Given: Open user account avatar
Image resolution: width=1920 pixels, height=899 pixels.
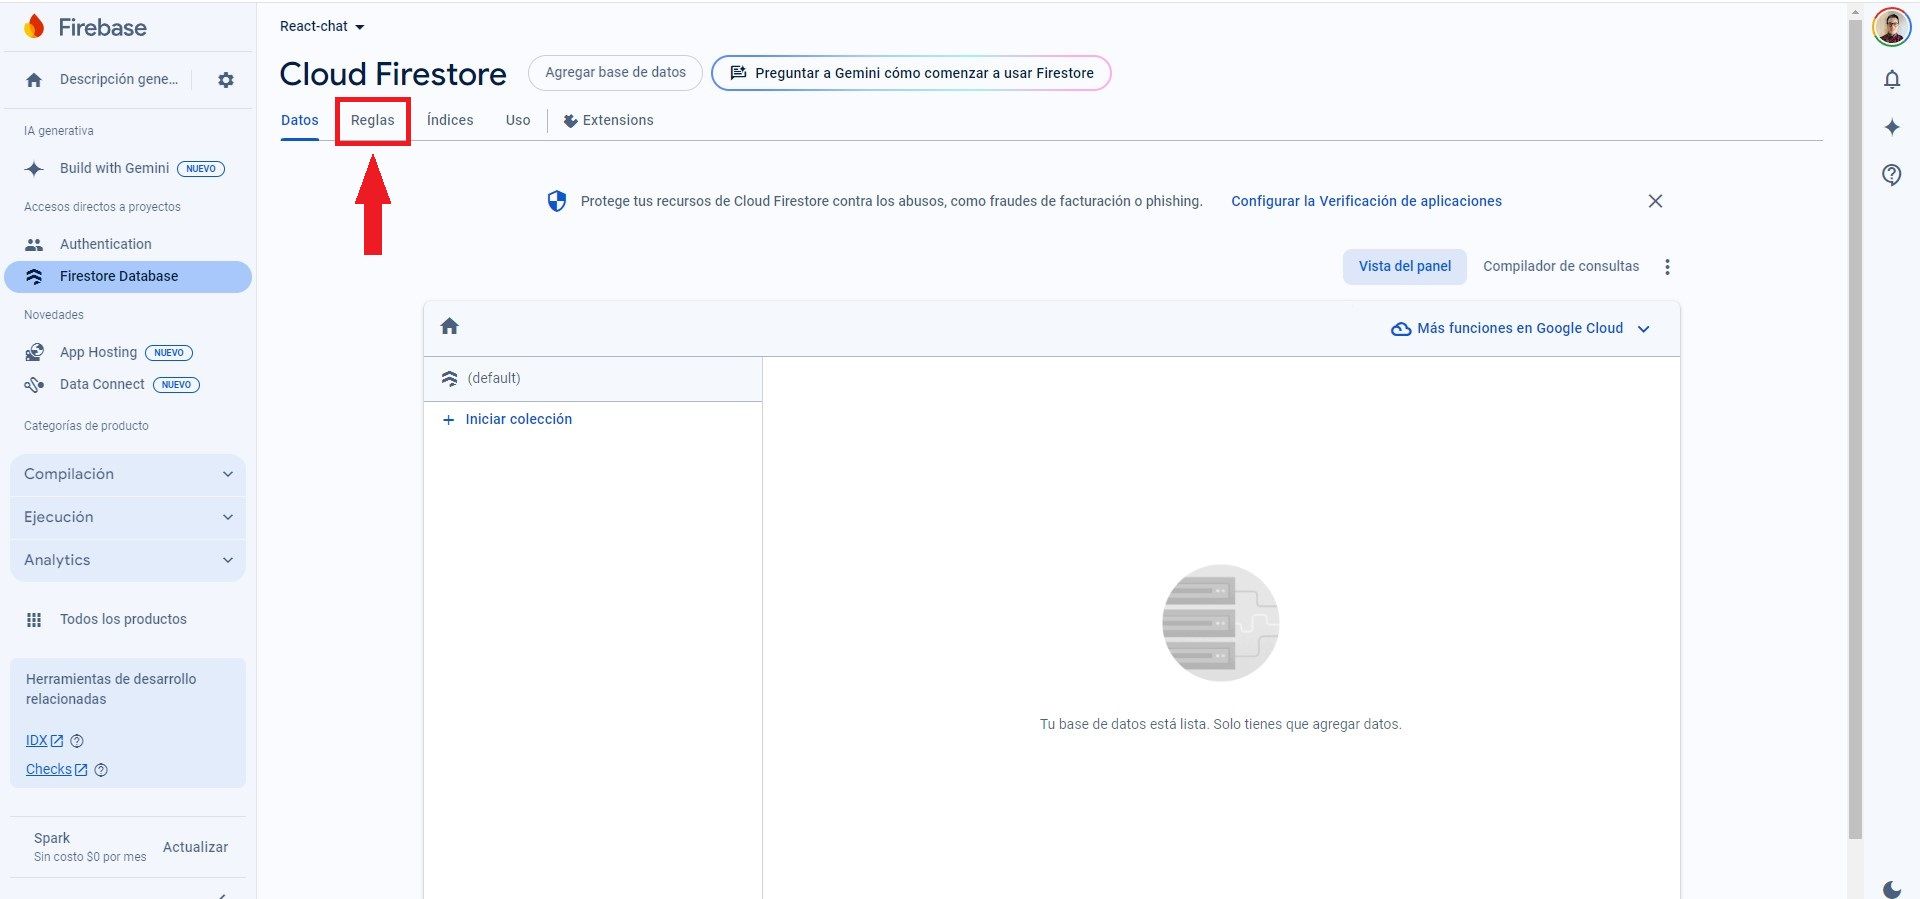Looking at the screenshot, I should [1891, 27].
